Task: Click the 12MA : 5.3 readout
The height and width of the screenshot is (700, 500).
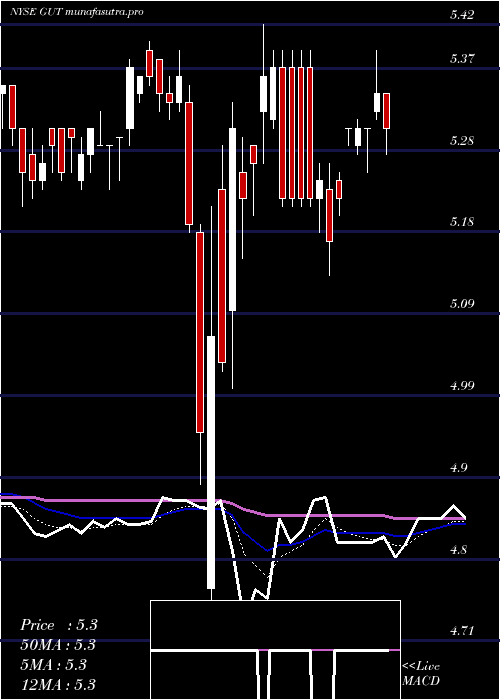Action: [58, 684]
